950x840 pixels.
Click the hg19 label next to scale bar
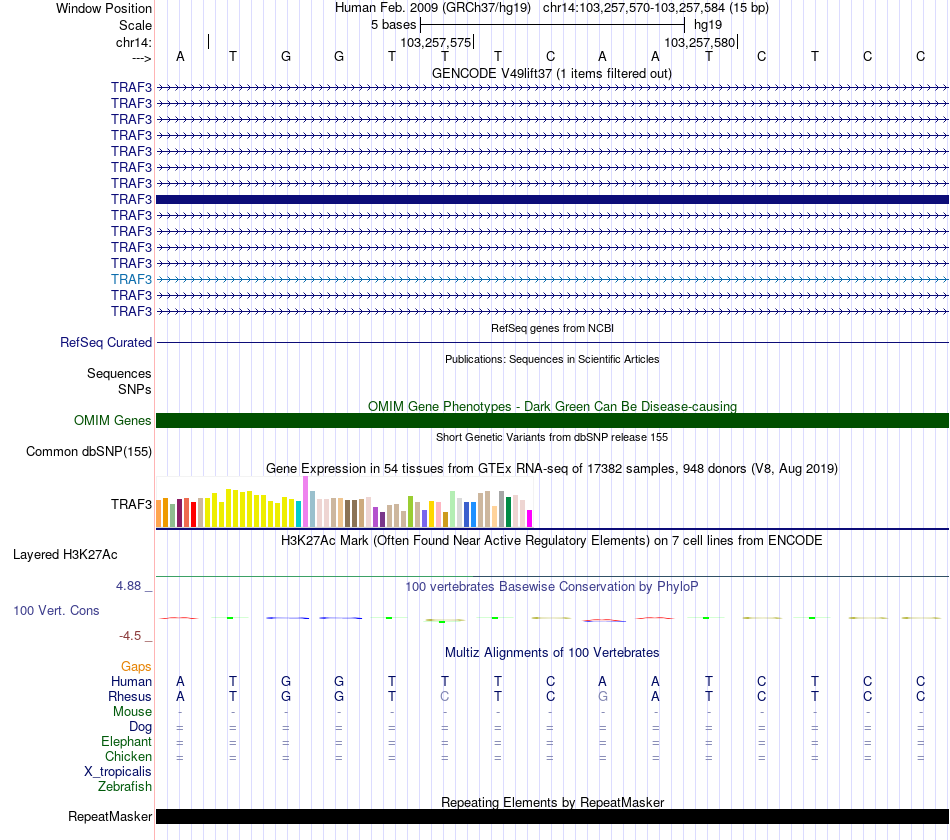pos(708,25)
